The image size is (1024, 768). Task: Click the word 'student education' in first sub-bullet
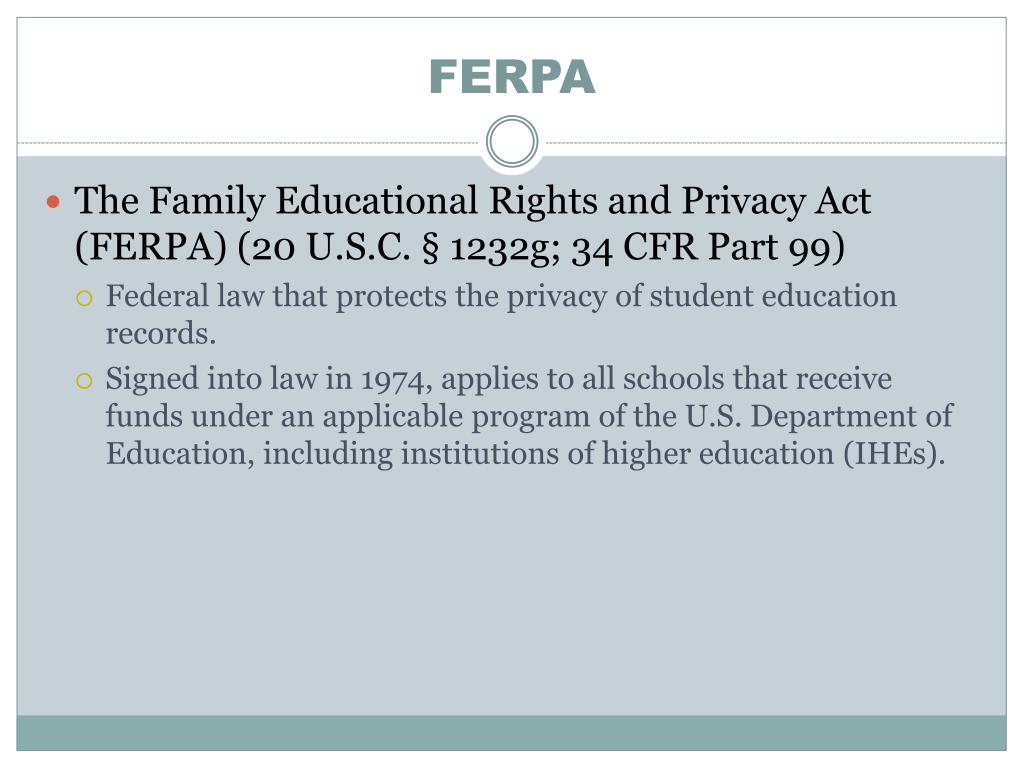point(773,296)
